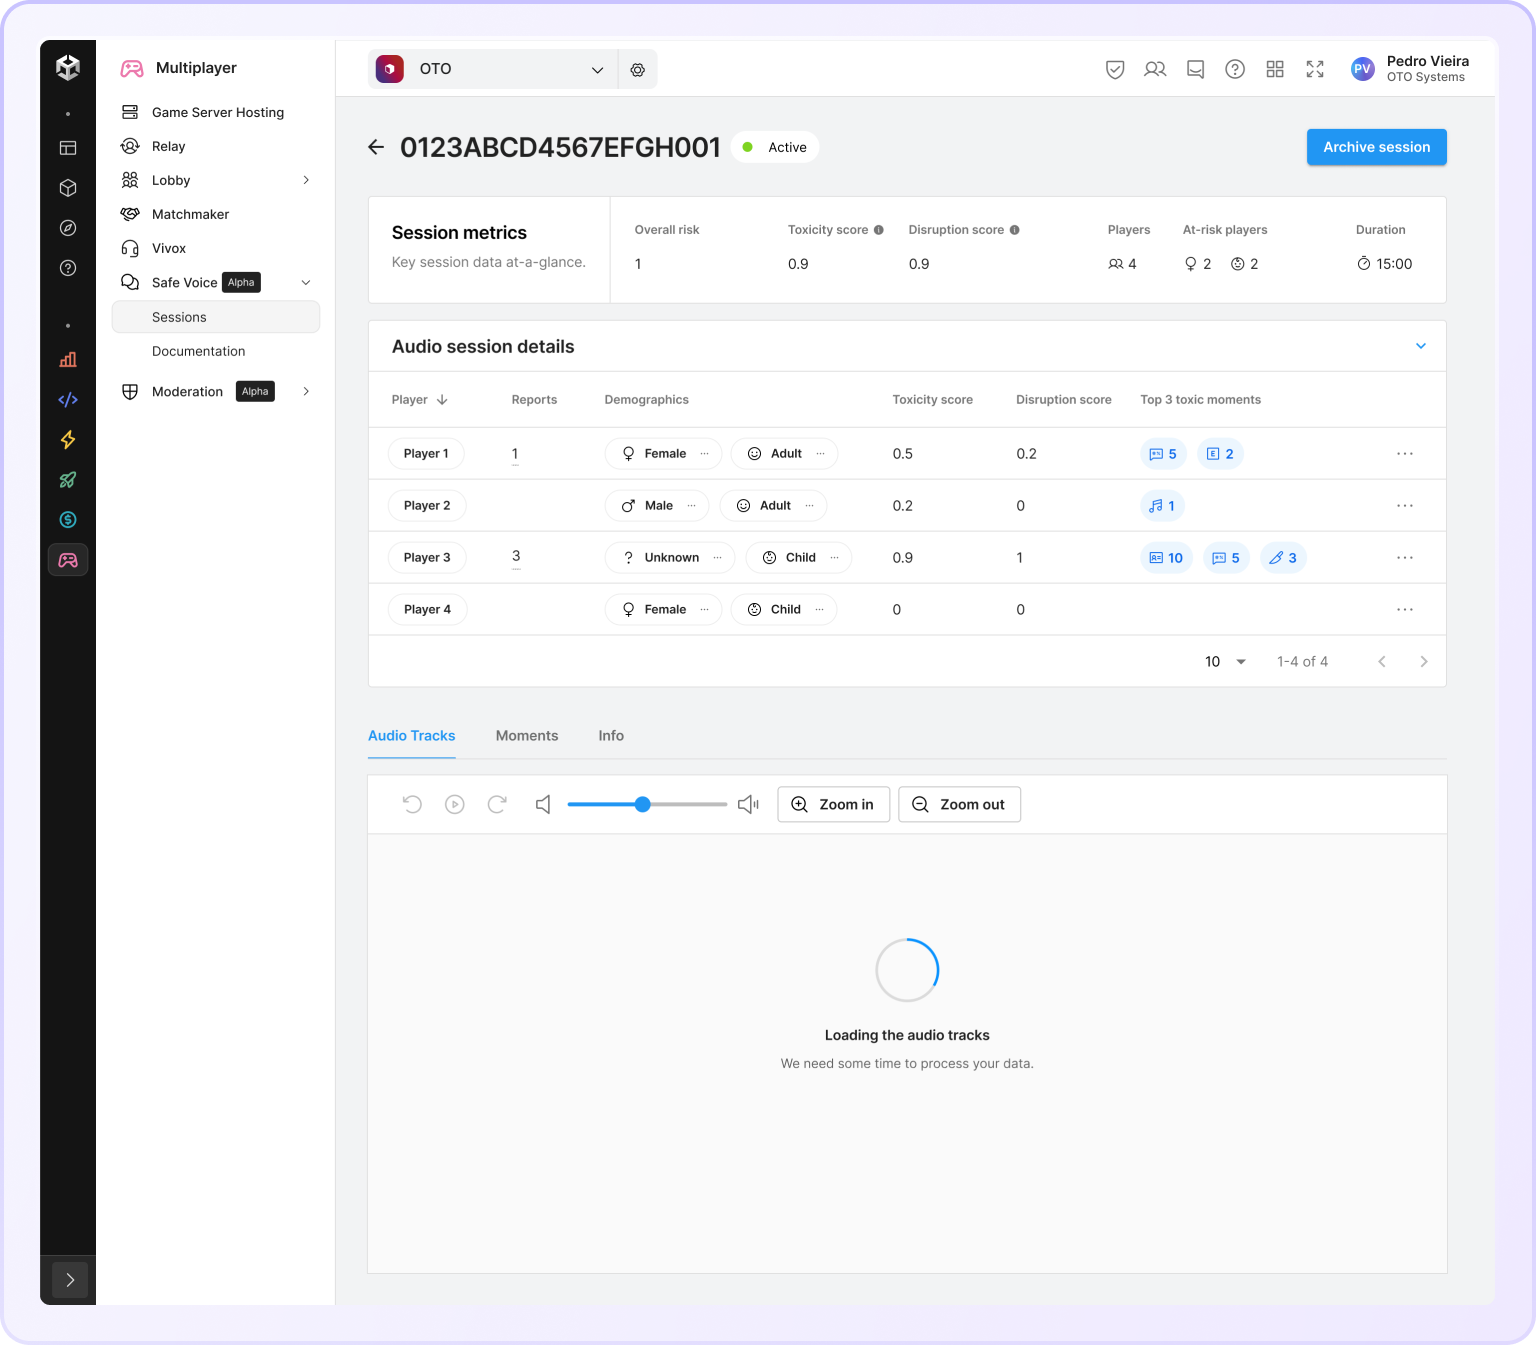This screenshot has width=1536, height=1345.
Task: Open the apps grid icon
Action: [x=1275, y=69]
